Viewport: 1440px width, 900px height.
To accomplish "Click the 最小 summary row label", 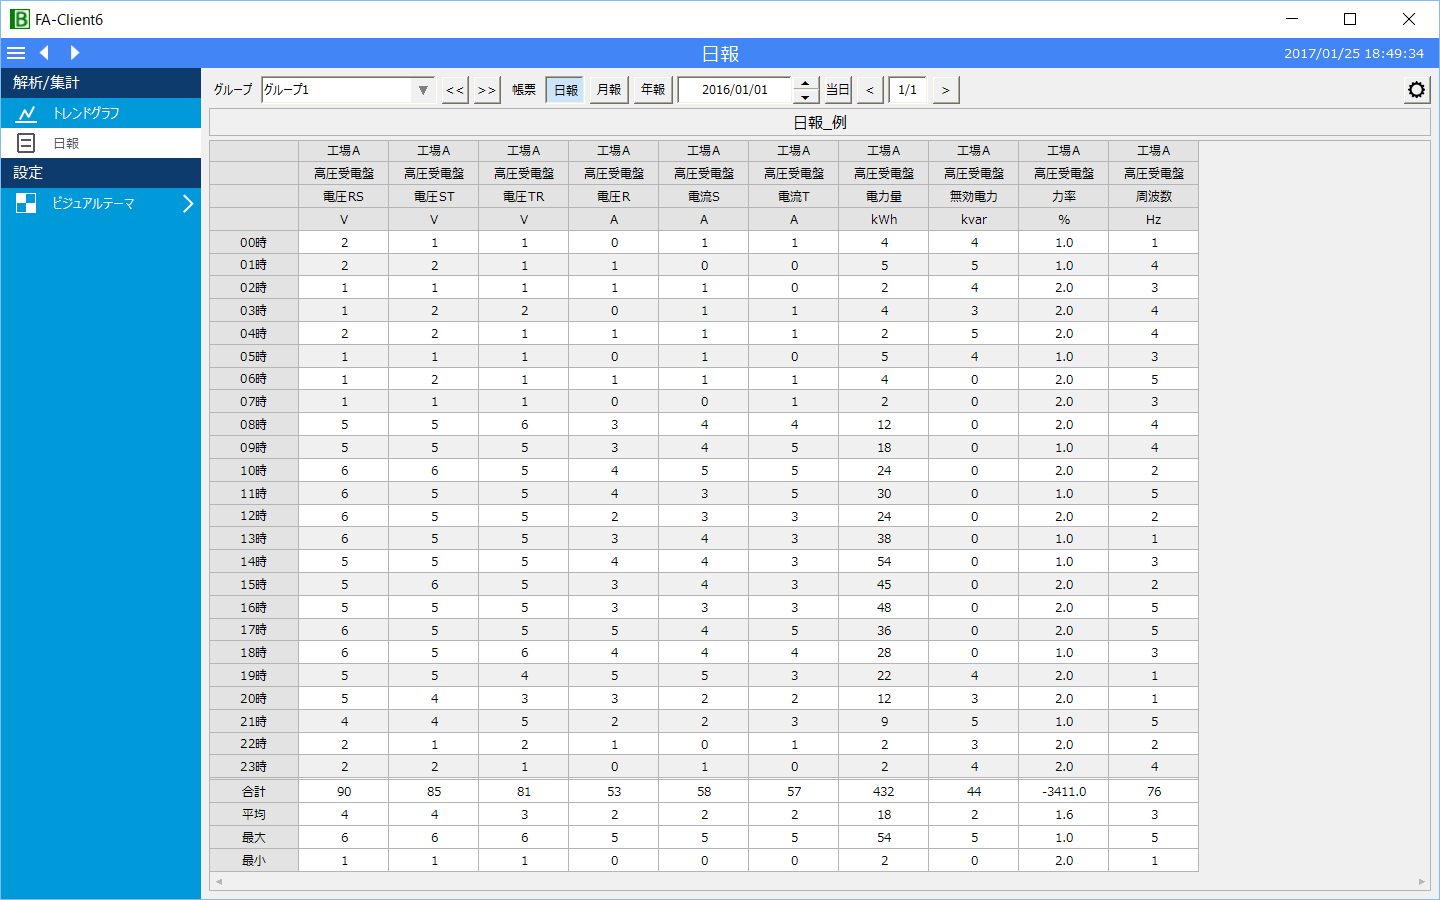I will point(254,860).
